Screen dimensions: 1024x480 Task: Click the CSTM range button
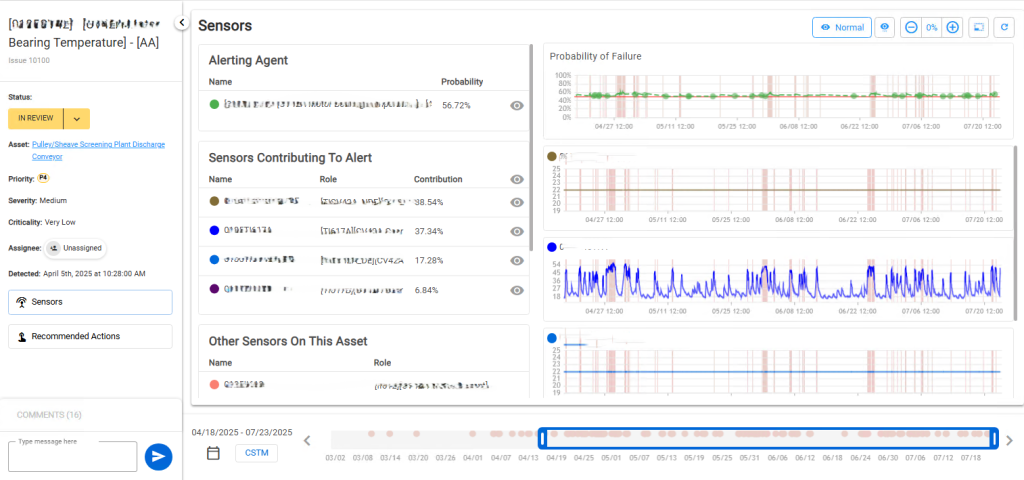click(256, 453)
